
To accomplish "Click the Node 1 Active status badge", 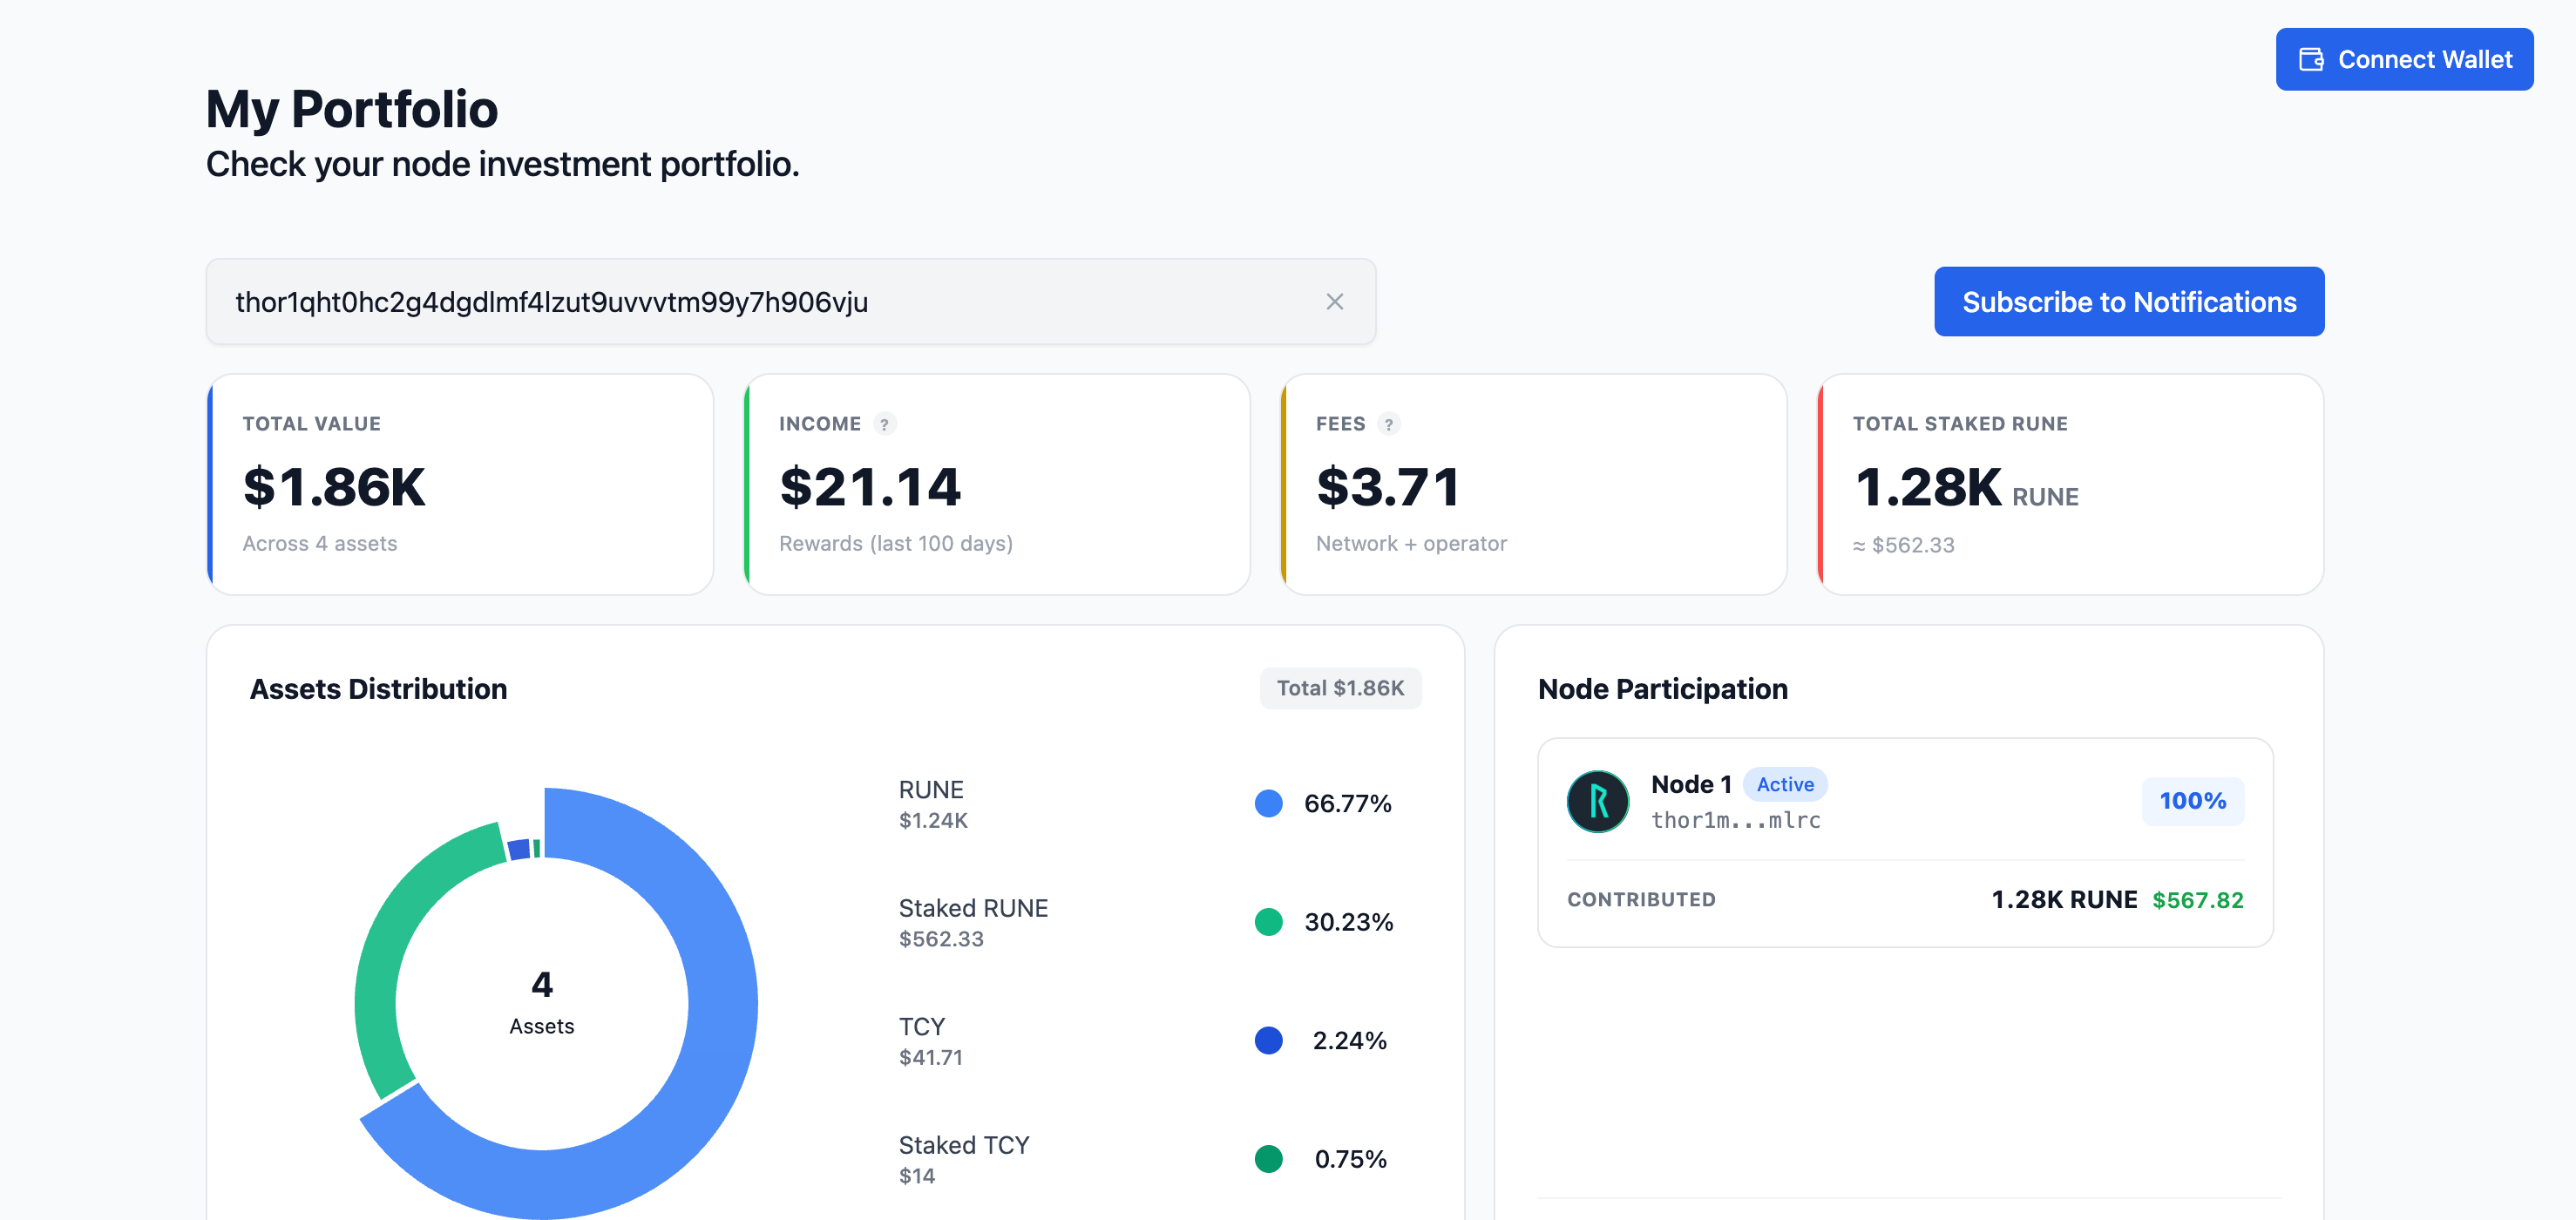I will click(x=1785, y=785).
